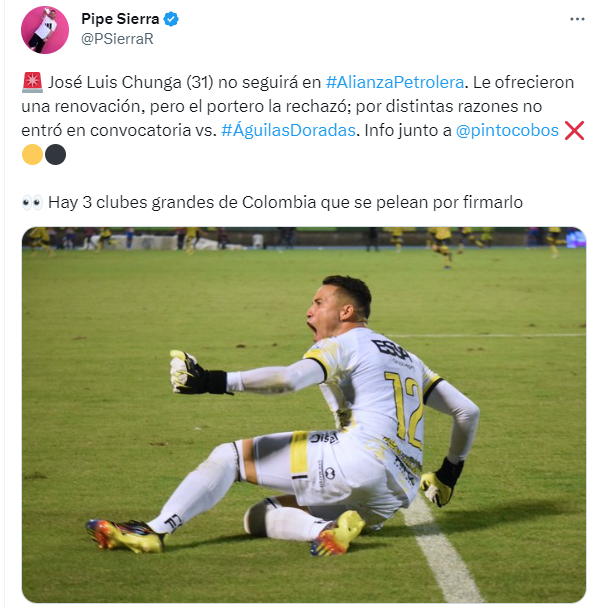
Task: Click the Pipe Sierra profile avatar
Action: point(45,30)
